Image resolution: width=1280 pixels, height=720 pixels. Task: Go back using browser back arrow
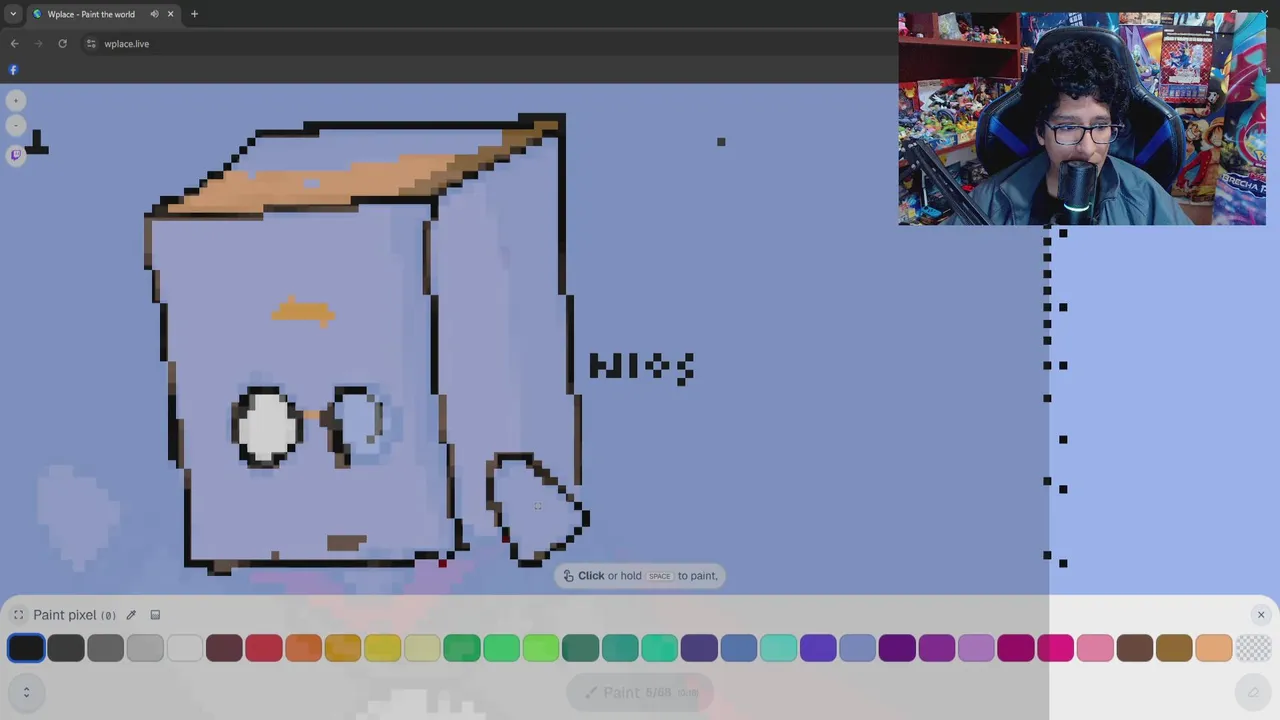click(x=15, y=44)
